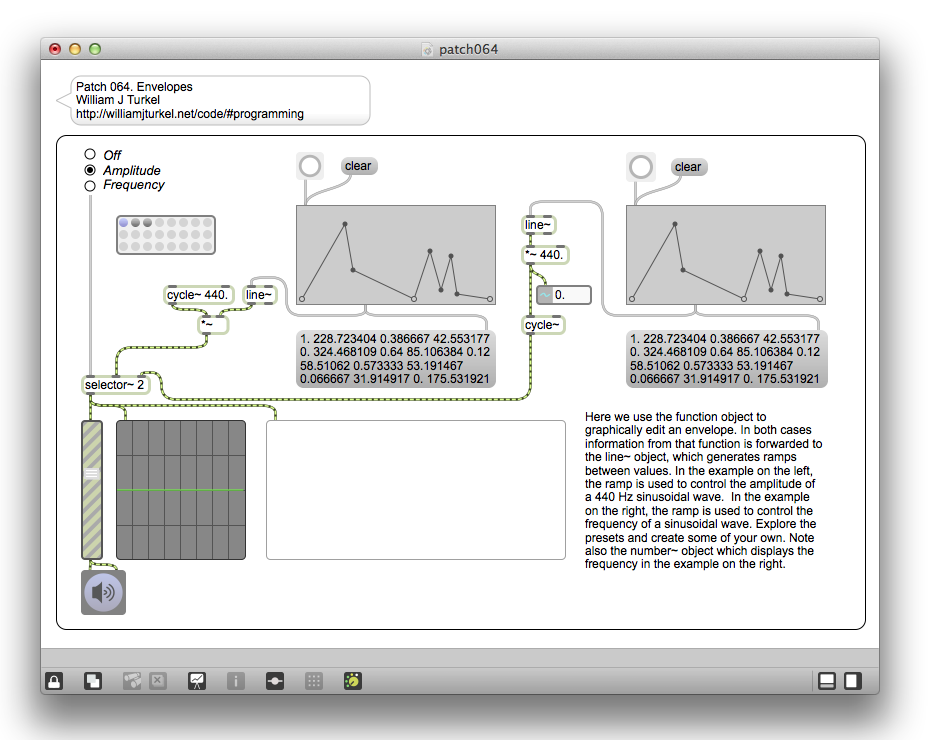
Task: Select the Frequency radio option
Action: [x=90, y=185]
